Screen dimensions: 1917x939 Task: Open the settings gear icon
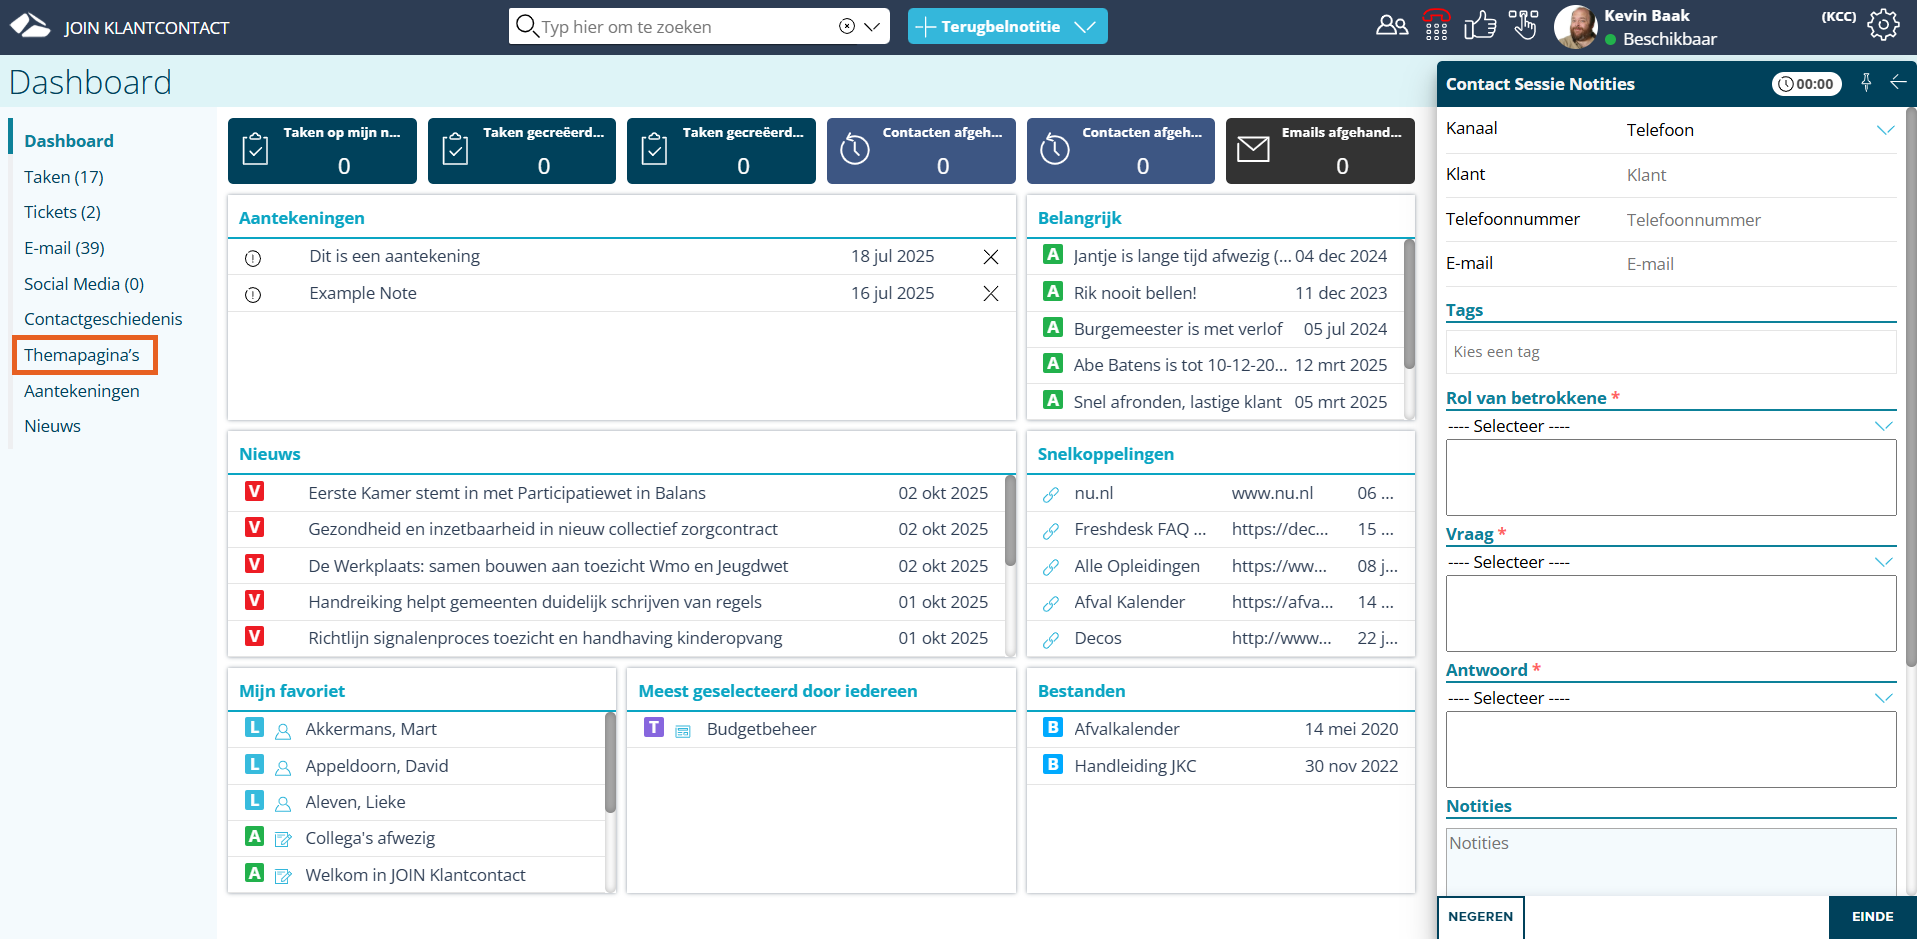pyautogui.click(x=1883, y=25)
